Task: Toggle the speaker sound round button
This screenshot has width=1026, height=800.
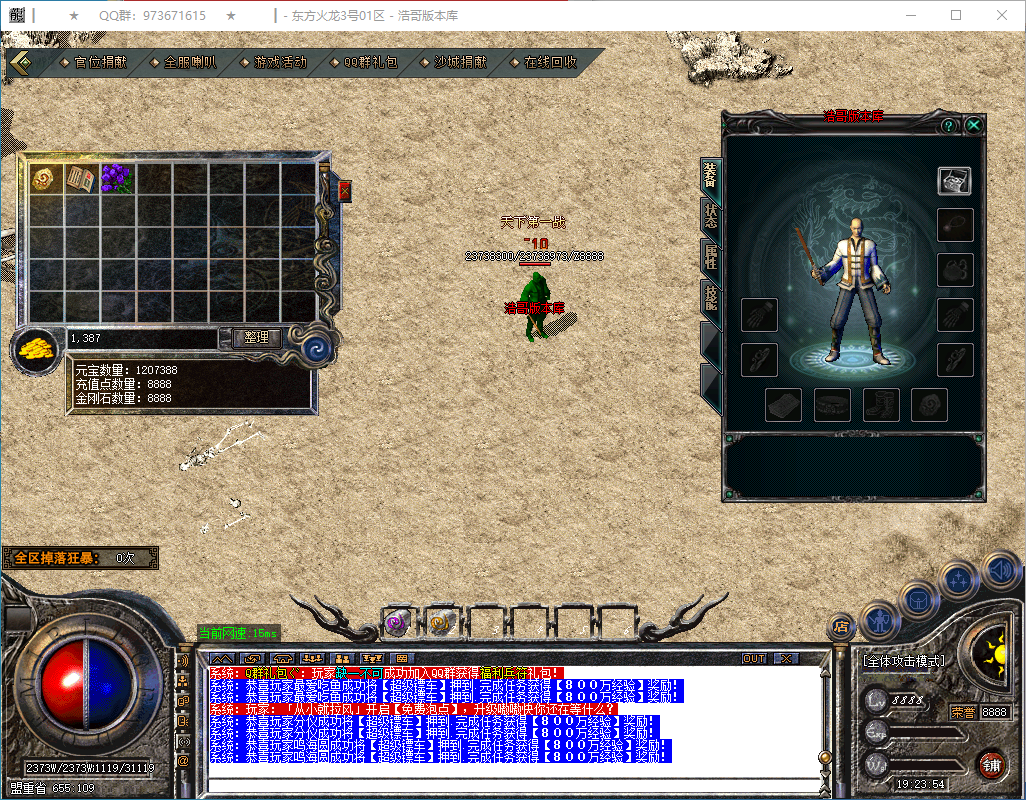Action: coord(1001,570)
